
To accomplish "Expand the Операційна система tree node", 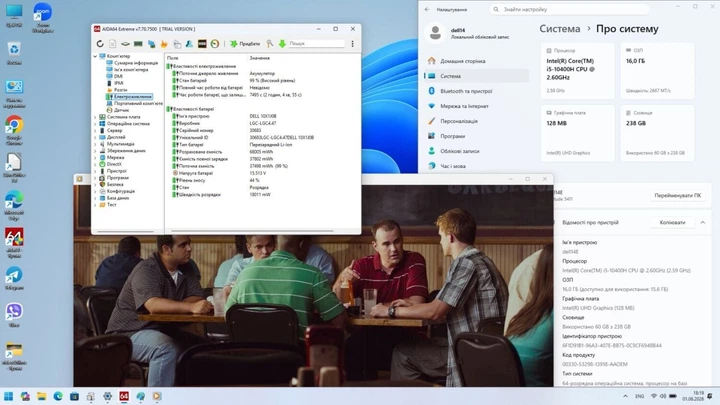I will pos(95,124).
